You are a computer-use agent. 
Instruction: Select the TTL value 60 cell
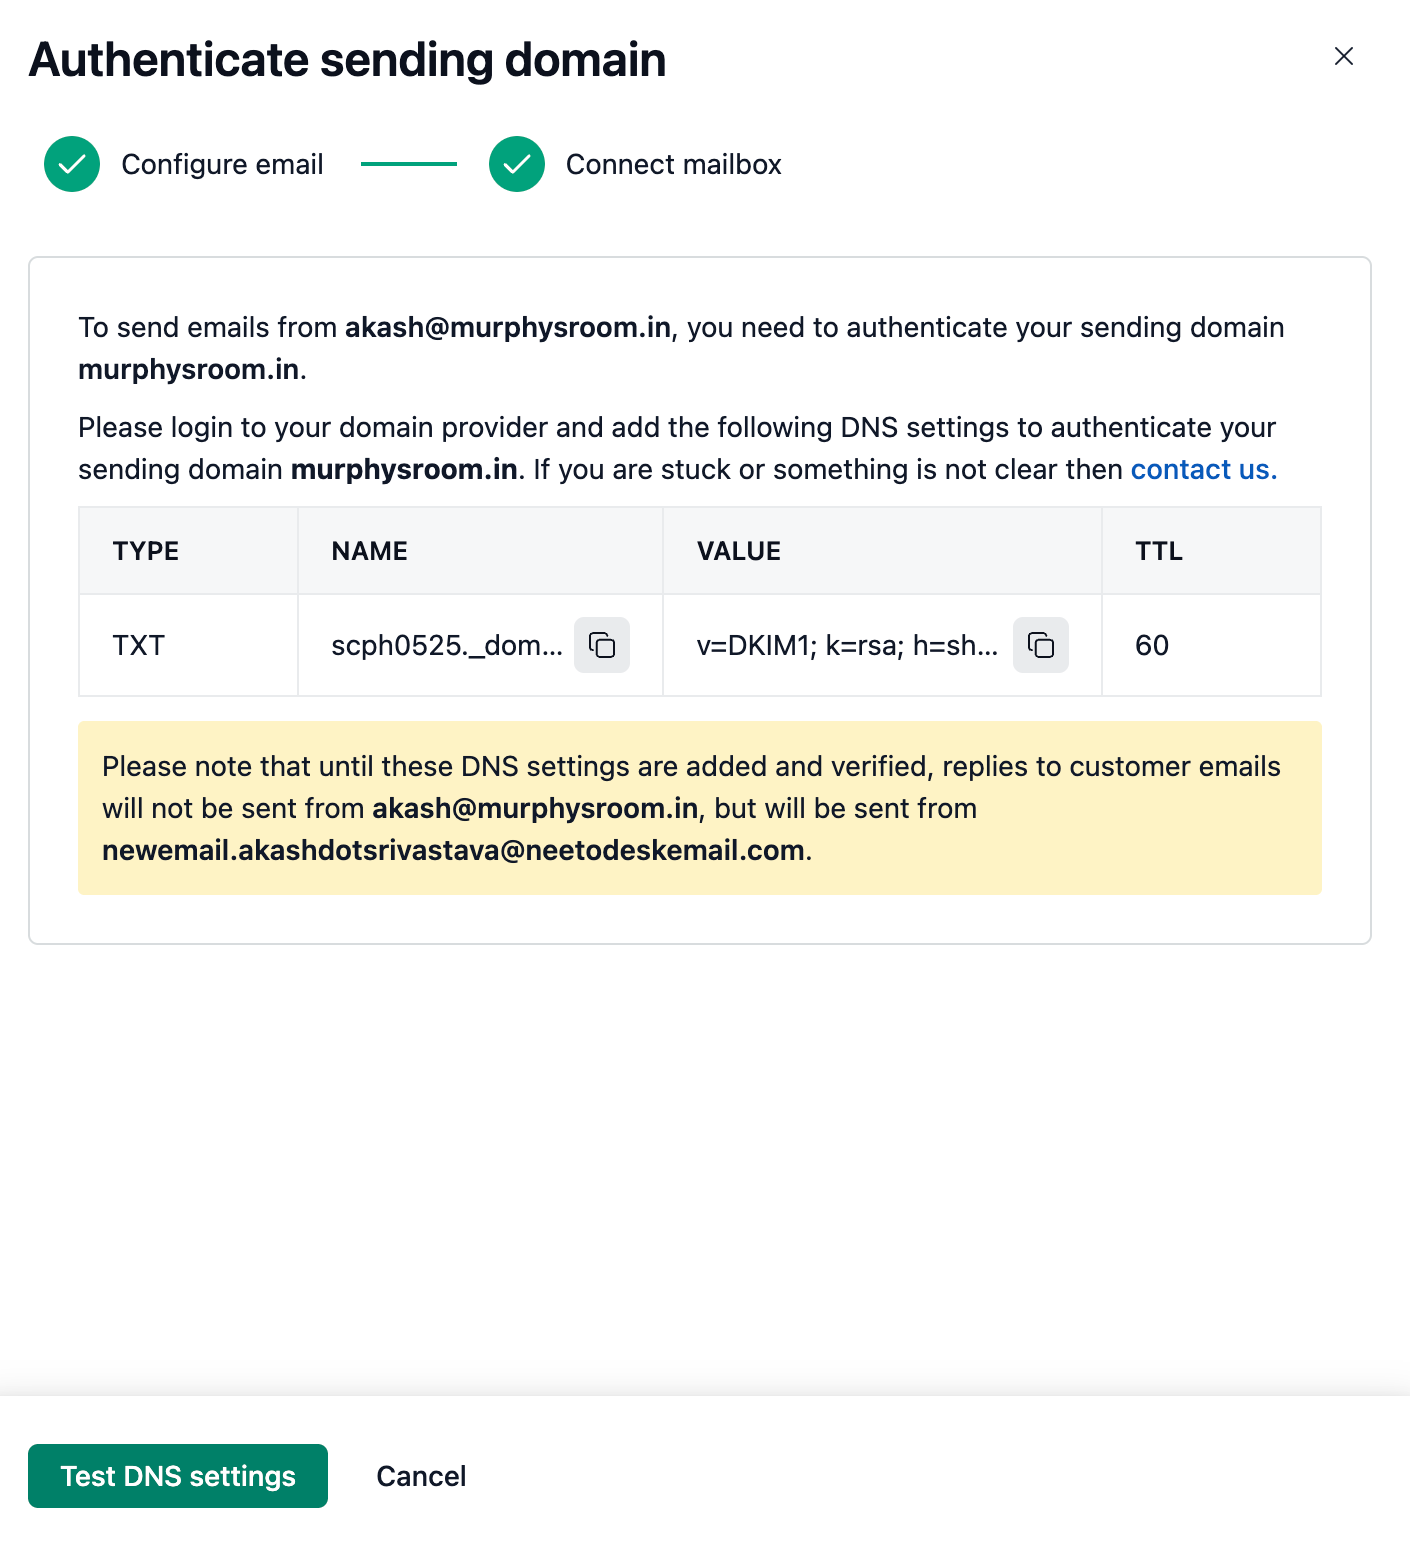1211,645
